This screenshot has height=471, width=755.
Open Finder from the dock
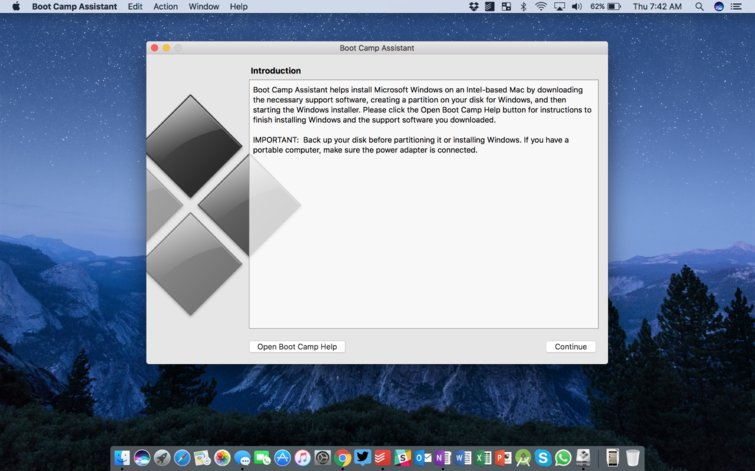[x=122, y=457]
